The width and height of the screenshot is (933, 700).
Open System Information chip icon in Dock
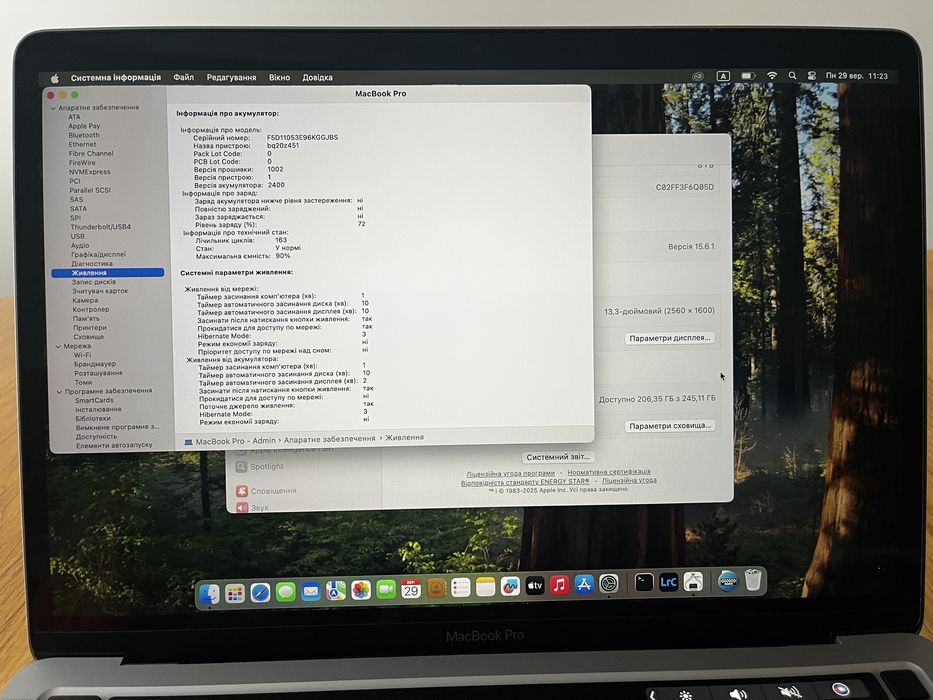pos(693,582)
